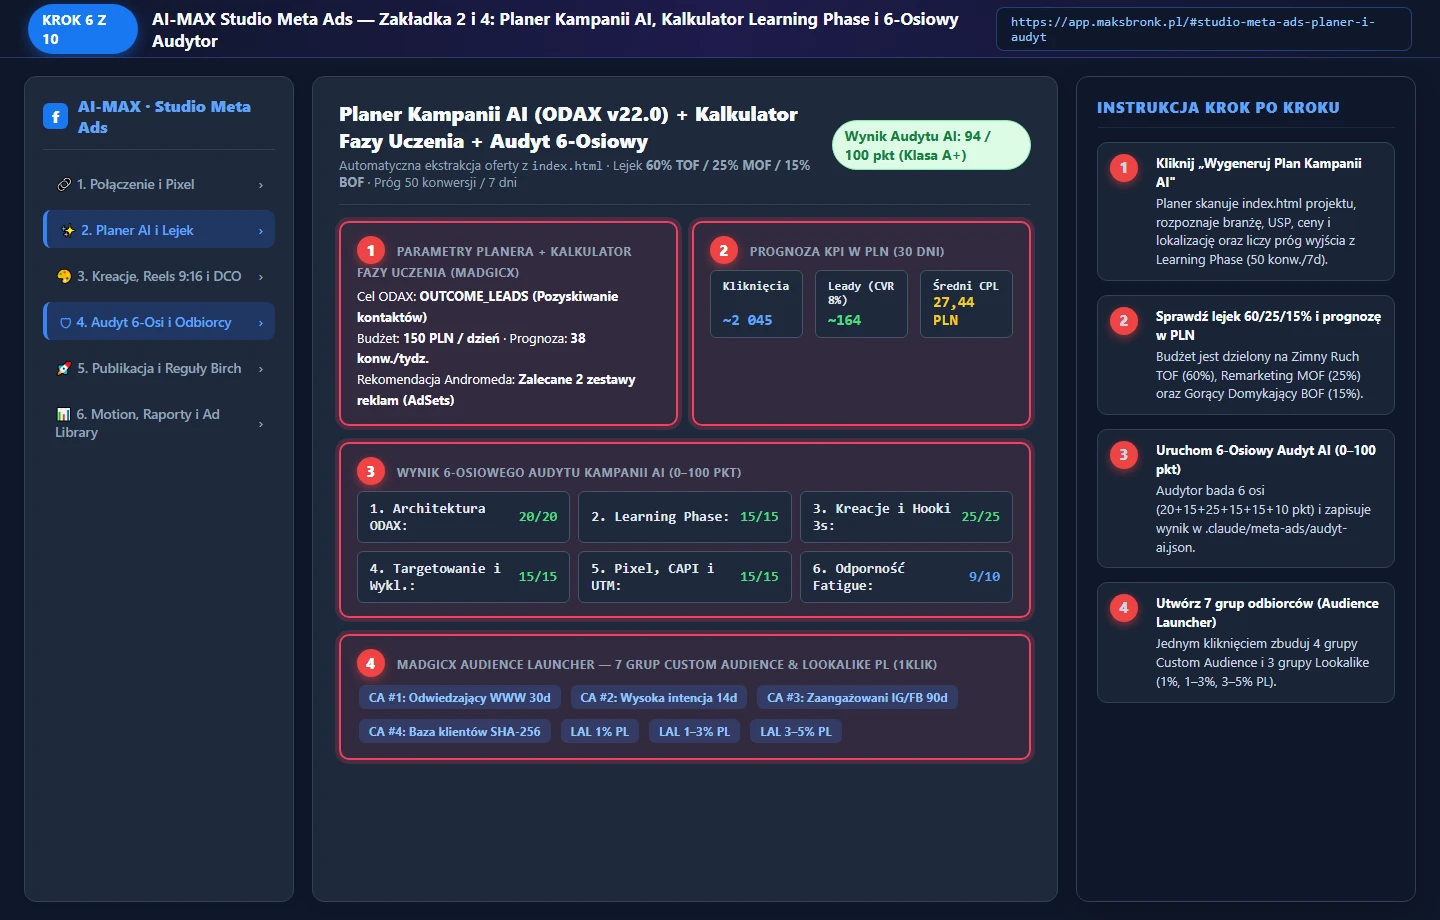Click the Utwórz 7 grup odbiorców instruction heading
This screenshot has height=920, width=1440.
pyautogui.click(x=1267, y=613)
